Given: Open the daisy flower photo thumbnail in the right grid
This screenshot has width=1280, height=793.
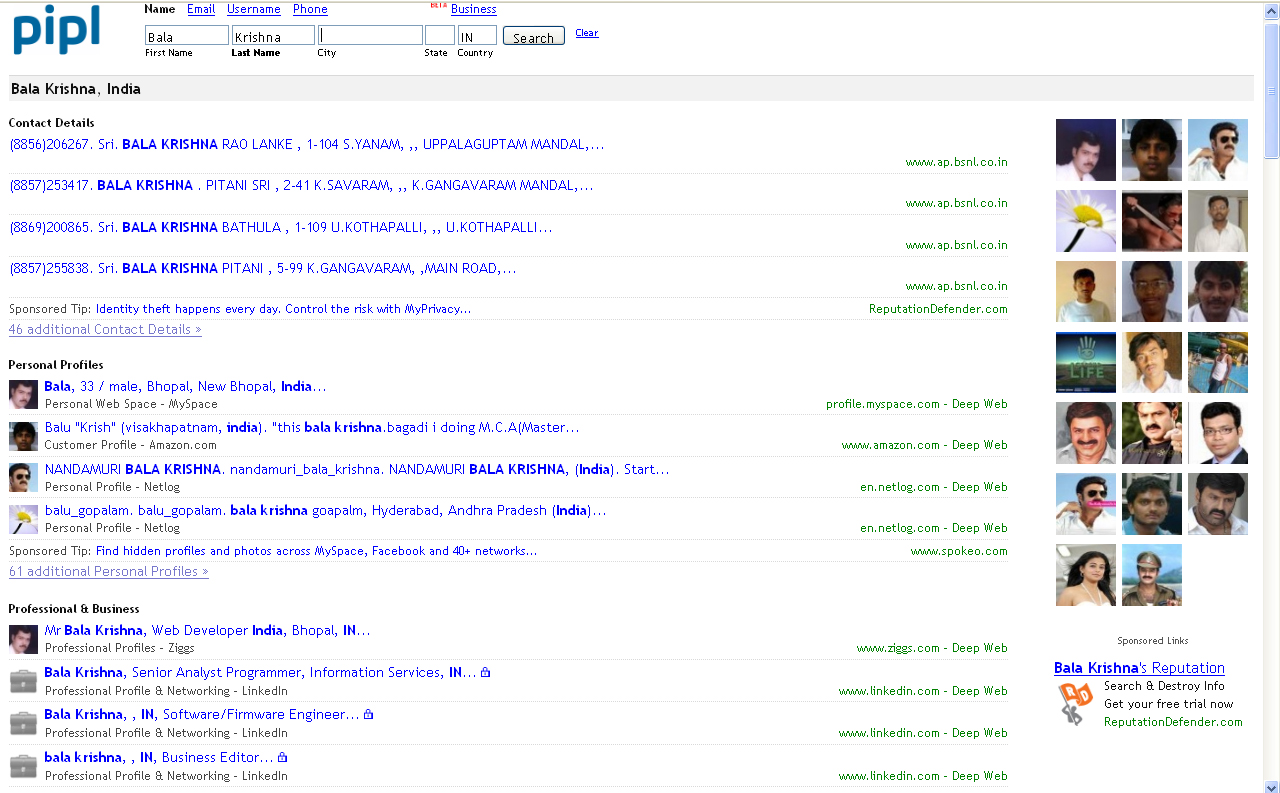Looking at the screenshot, I should pyautogui.click(x=1086, y=221).
